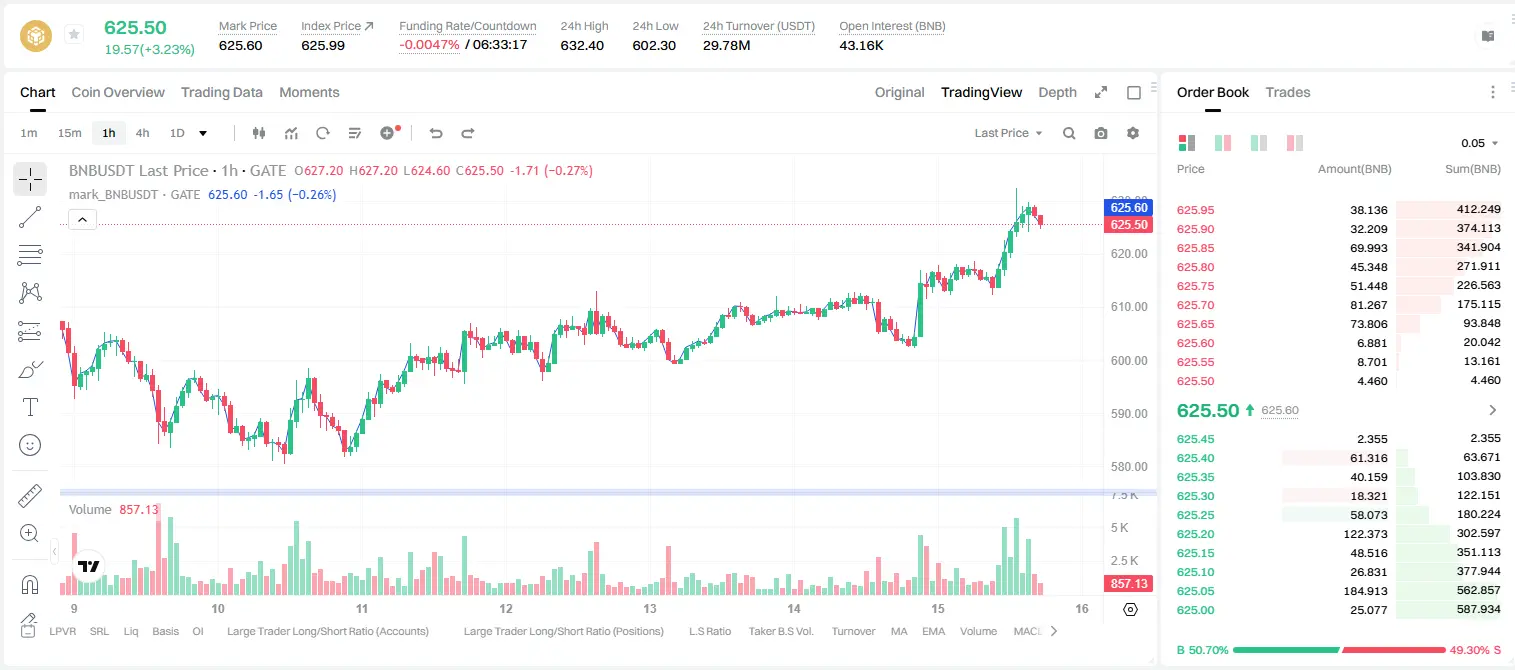
Task: Open the Index Price link
Action: click(337, 26)
